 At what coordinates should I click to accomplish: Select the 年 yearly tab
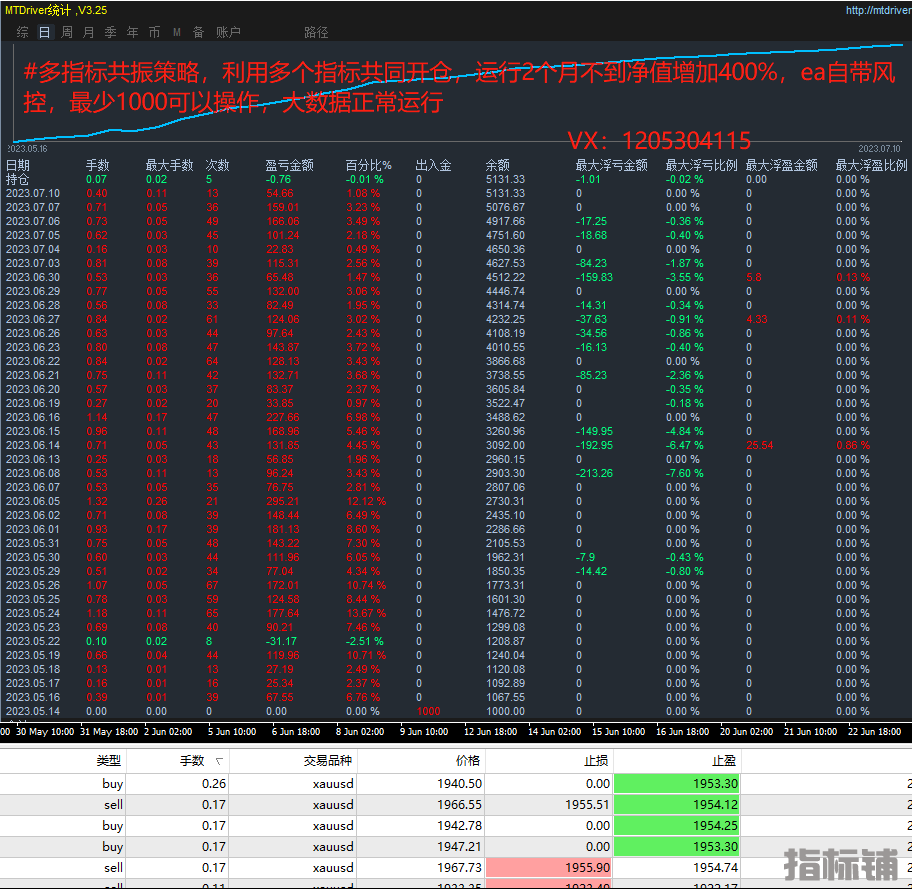pos(132,32)
